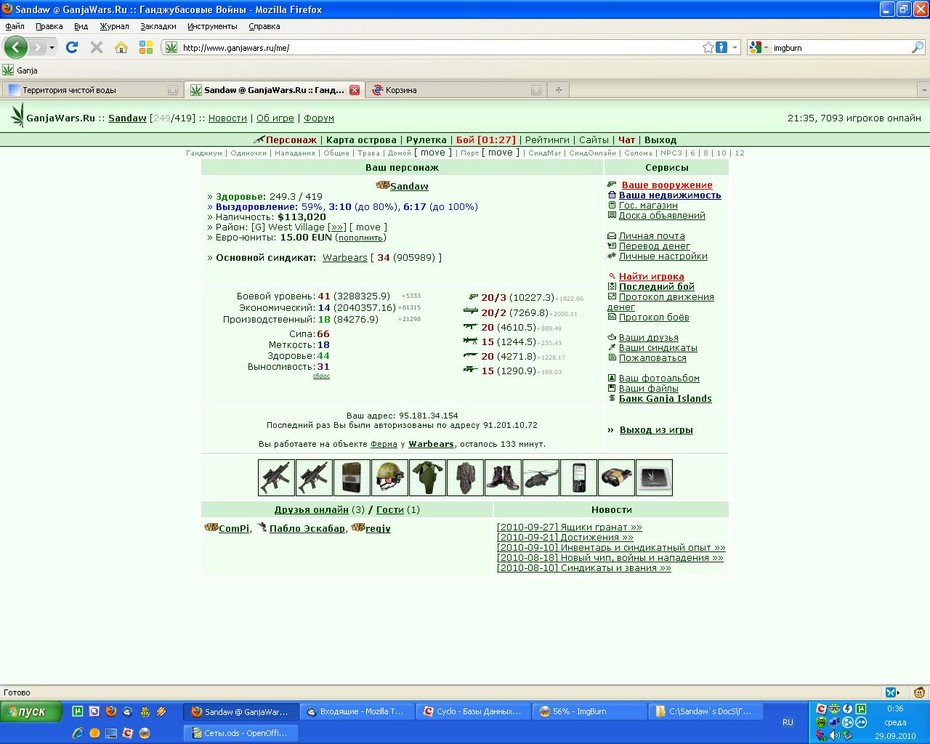Click the Выход из игры logout link
930x744 pixels.
point(656,430)
